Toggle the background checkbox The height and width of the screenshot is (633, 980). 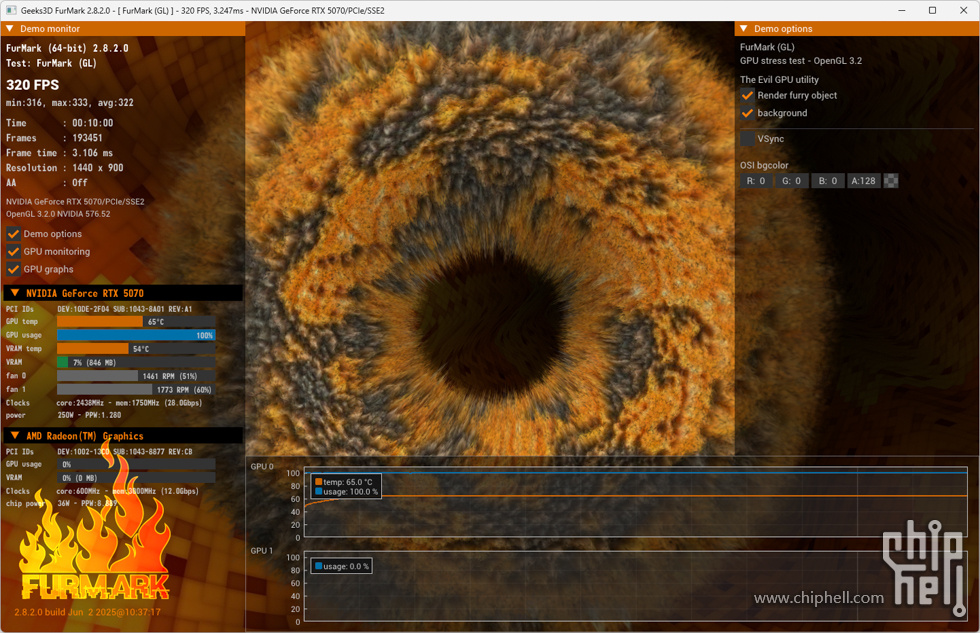[747, 113]
